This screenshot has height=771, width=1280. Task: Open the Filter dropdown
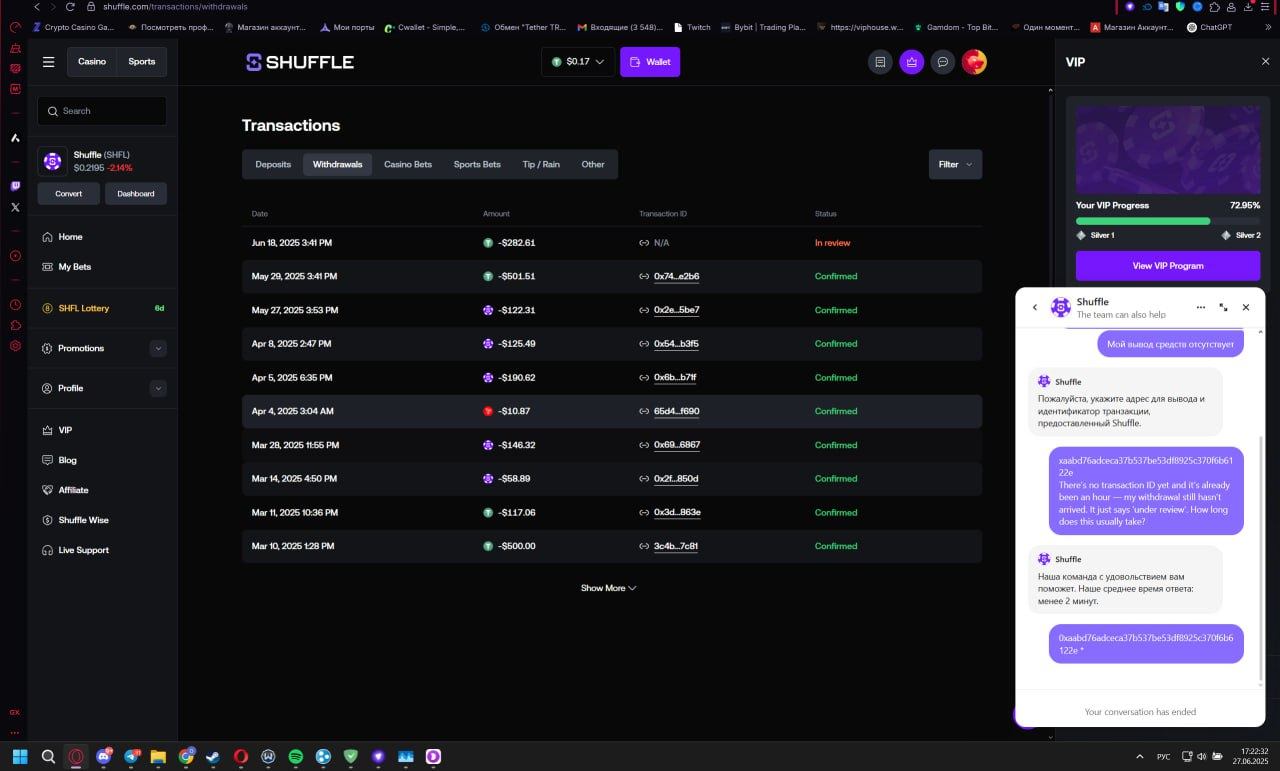[x=955, y=164]
